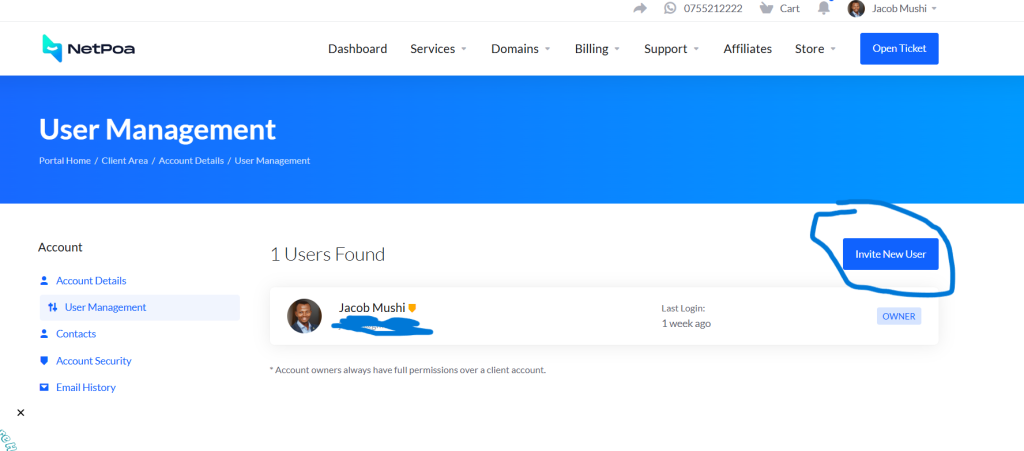Image resolution: width=1024 pixels, height=451 pixels.
Task: Click the Email History envelope icon in sidebar
Action: pos(44,387)
